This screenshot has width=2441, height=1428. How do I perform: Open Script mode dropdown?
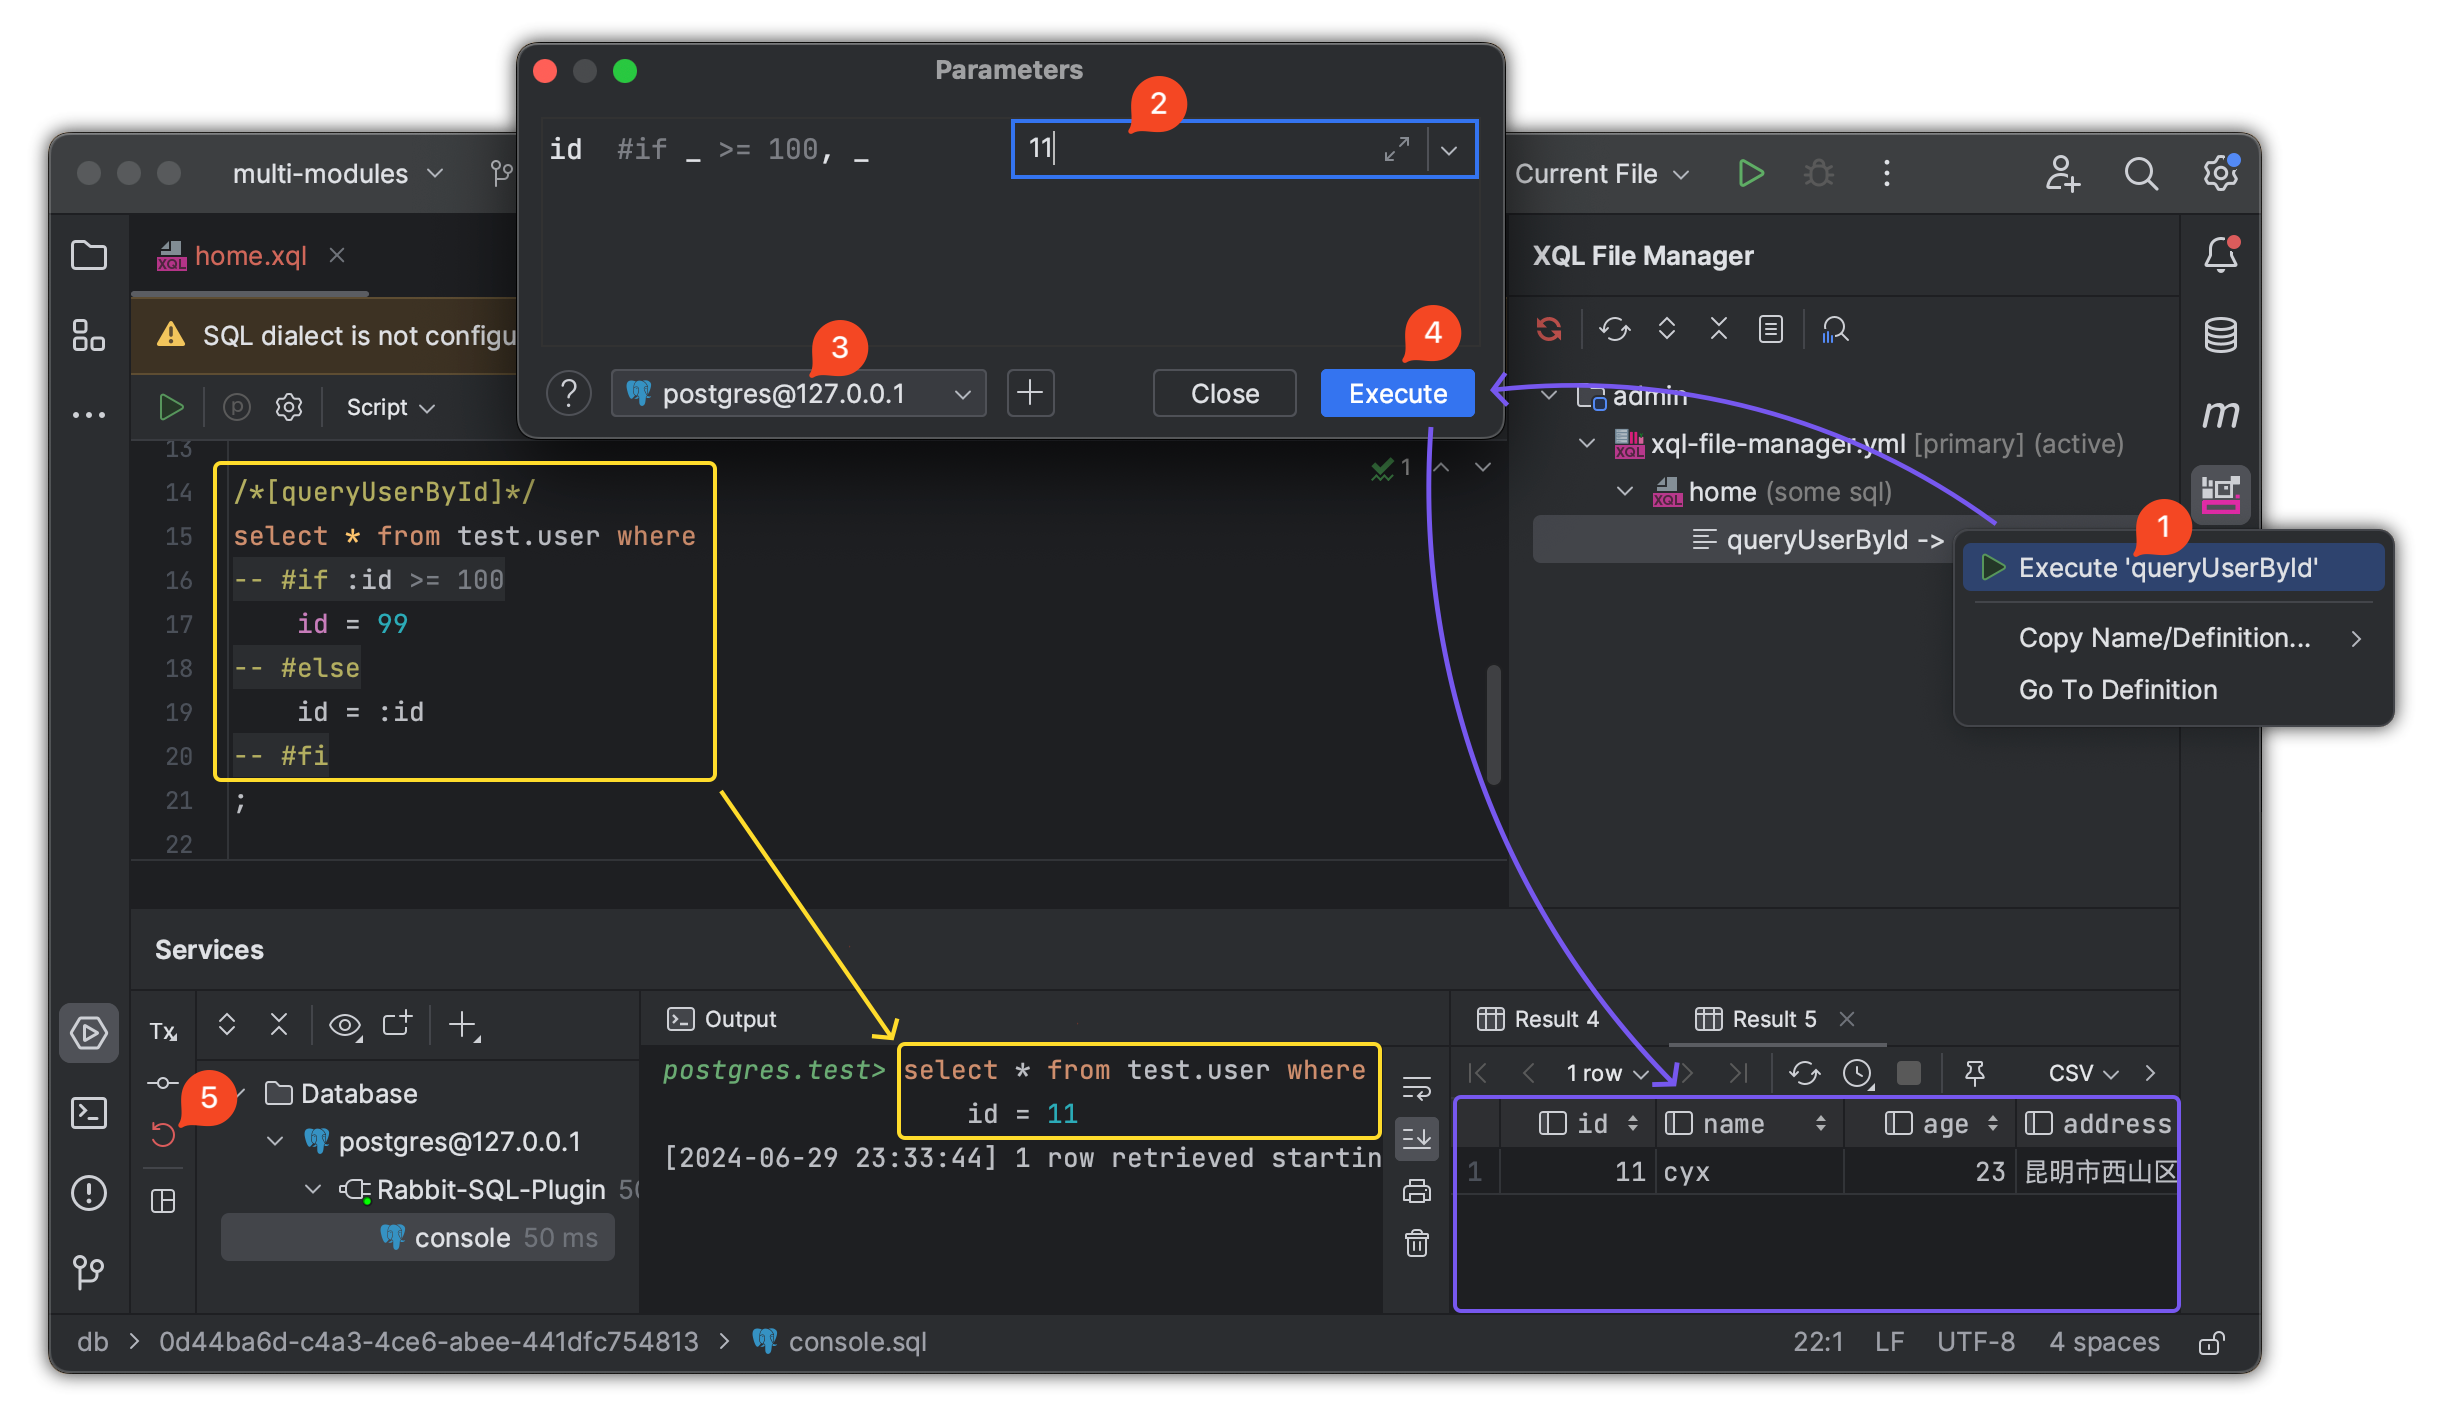[390, 407]
